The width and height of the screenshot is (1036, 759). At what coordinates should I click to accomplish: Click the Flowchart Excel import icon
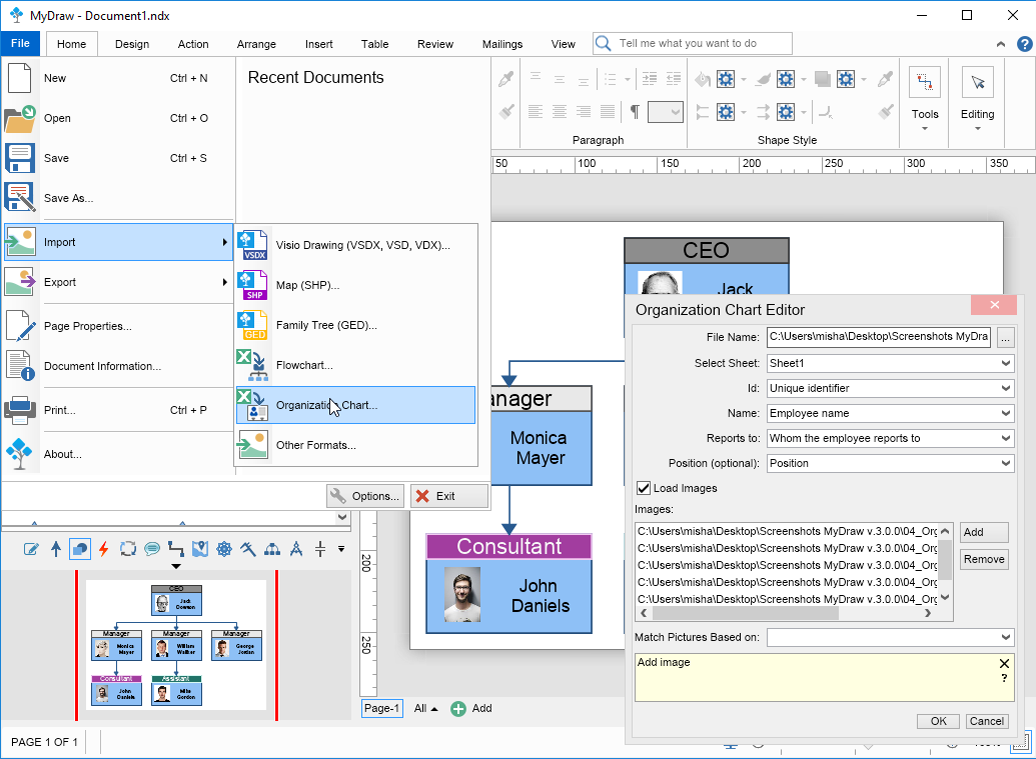click(252, 365)
